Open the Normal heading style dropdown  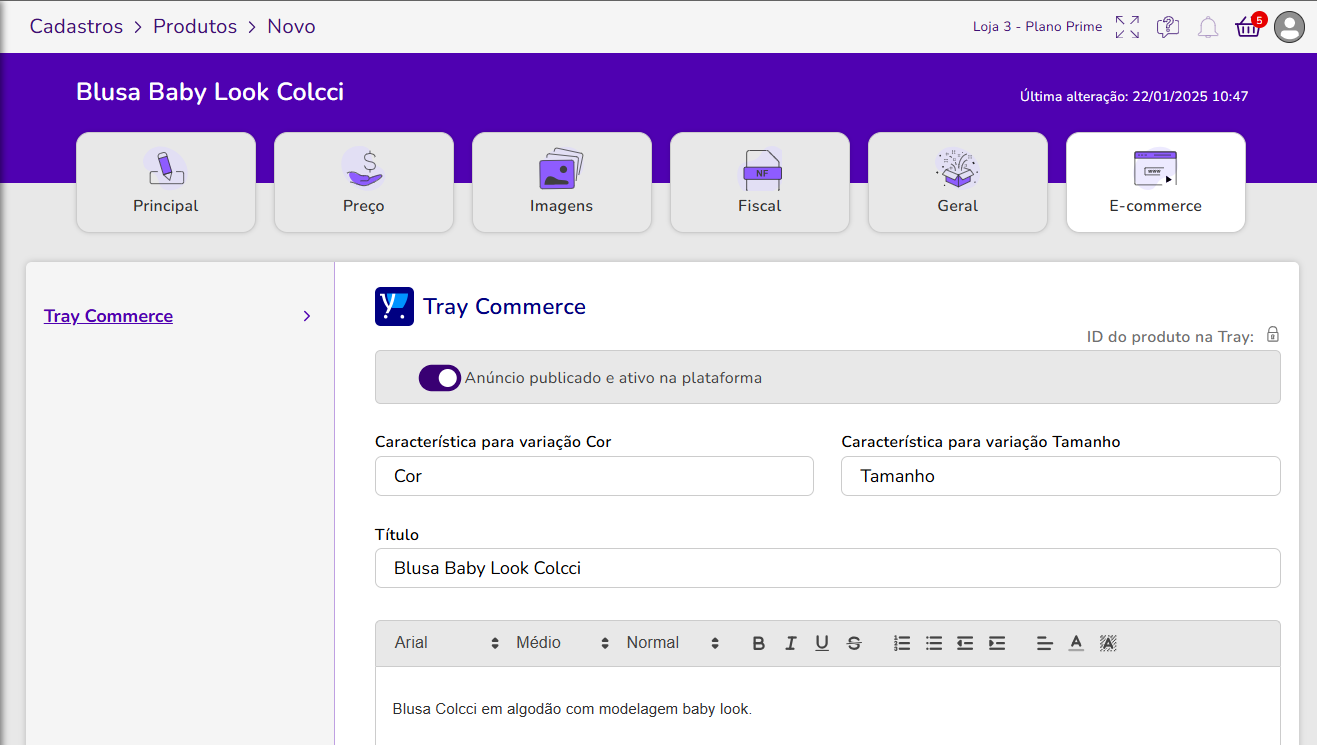(672, 643)
